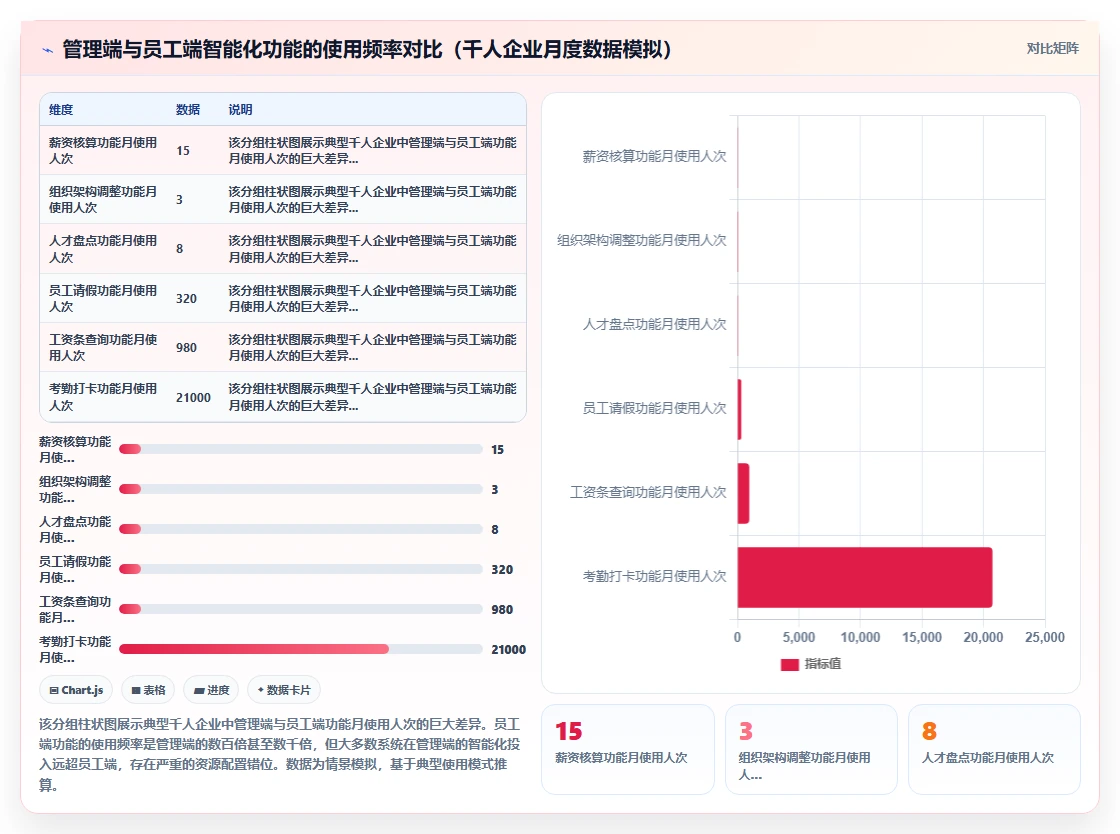Screen dimensions: 1120x834
Task: Click the summary paragraph below the tags
Action: (x=279, y=755)
